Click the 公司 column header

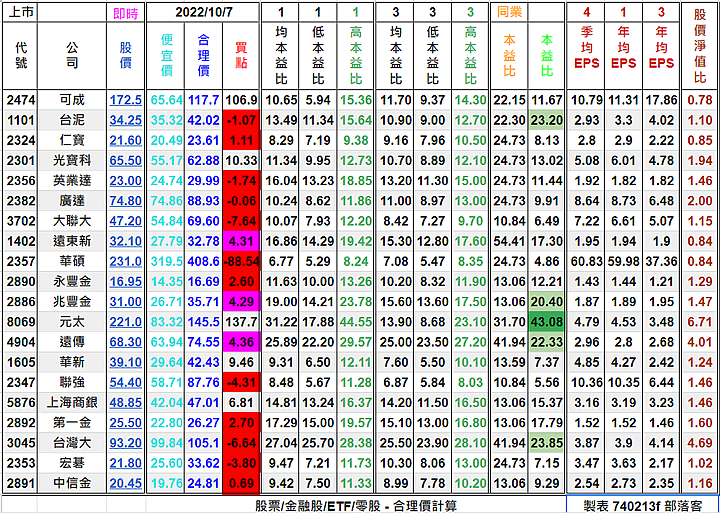click(72, 55)
